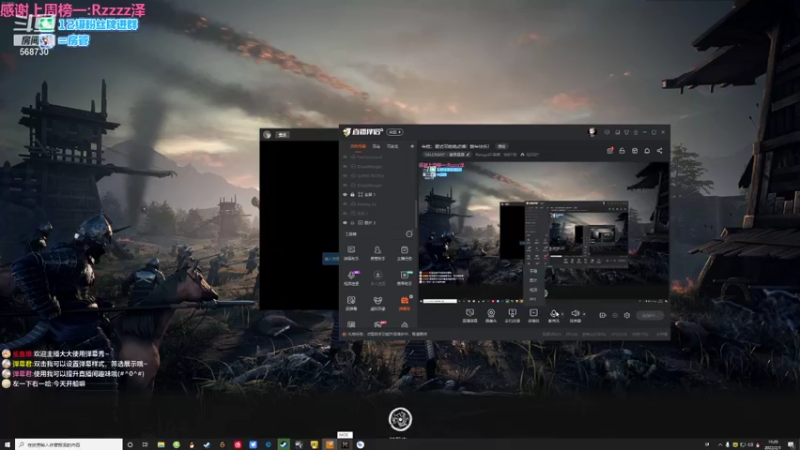This screenshot has width=800, height=450.
Task: Select the 图片 2 source row
Action: pyautogui.click(x=378, y=223)
